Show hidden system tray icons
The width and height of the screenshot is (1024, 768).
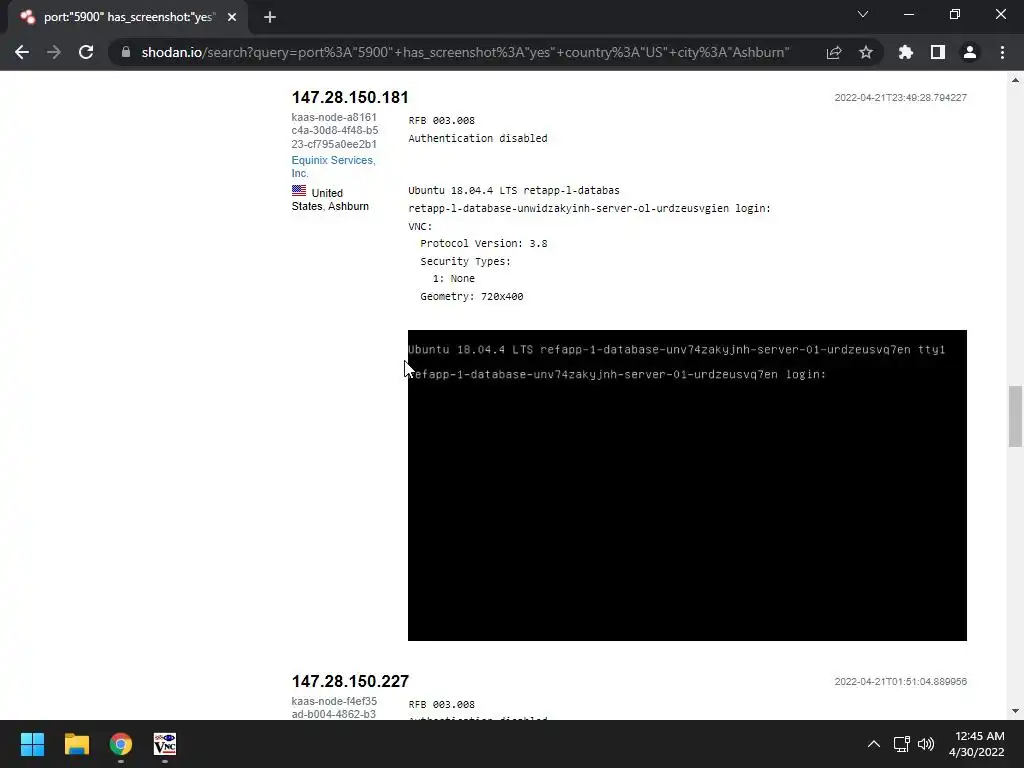[874, 744]
